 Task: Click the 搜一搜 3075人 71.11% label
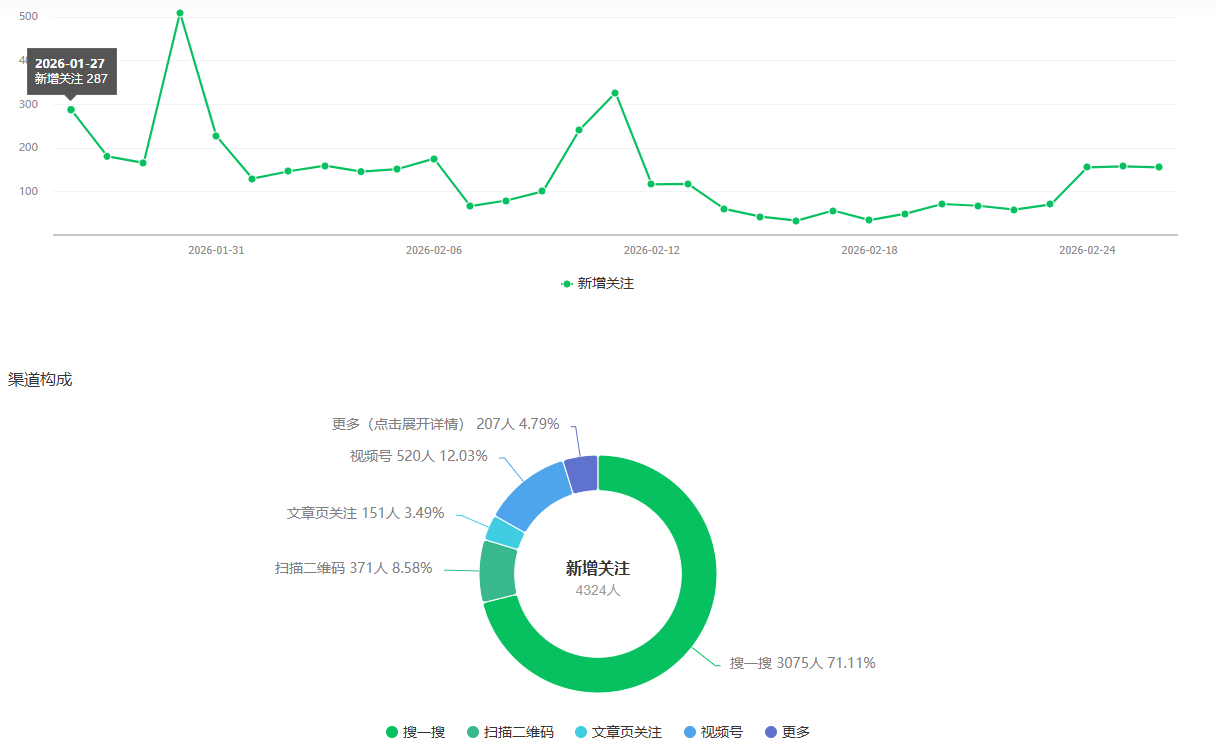pyautogui.click(x=802, y=663)
